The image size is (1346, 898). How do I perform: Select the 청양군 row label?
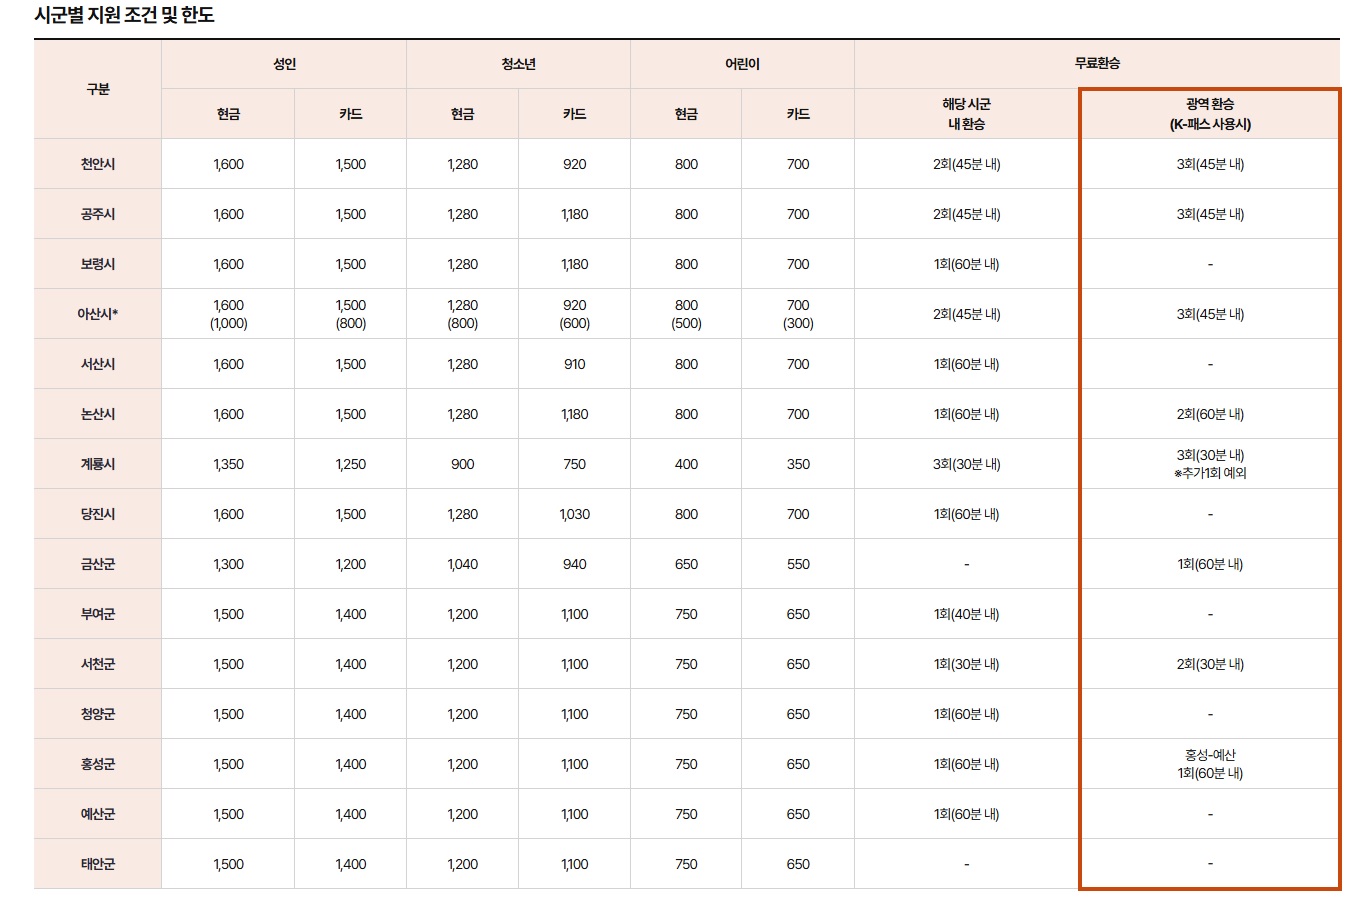click(98, 714)
